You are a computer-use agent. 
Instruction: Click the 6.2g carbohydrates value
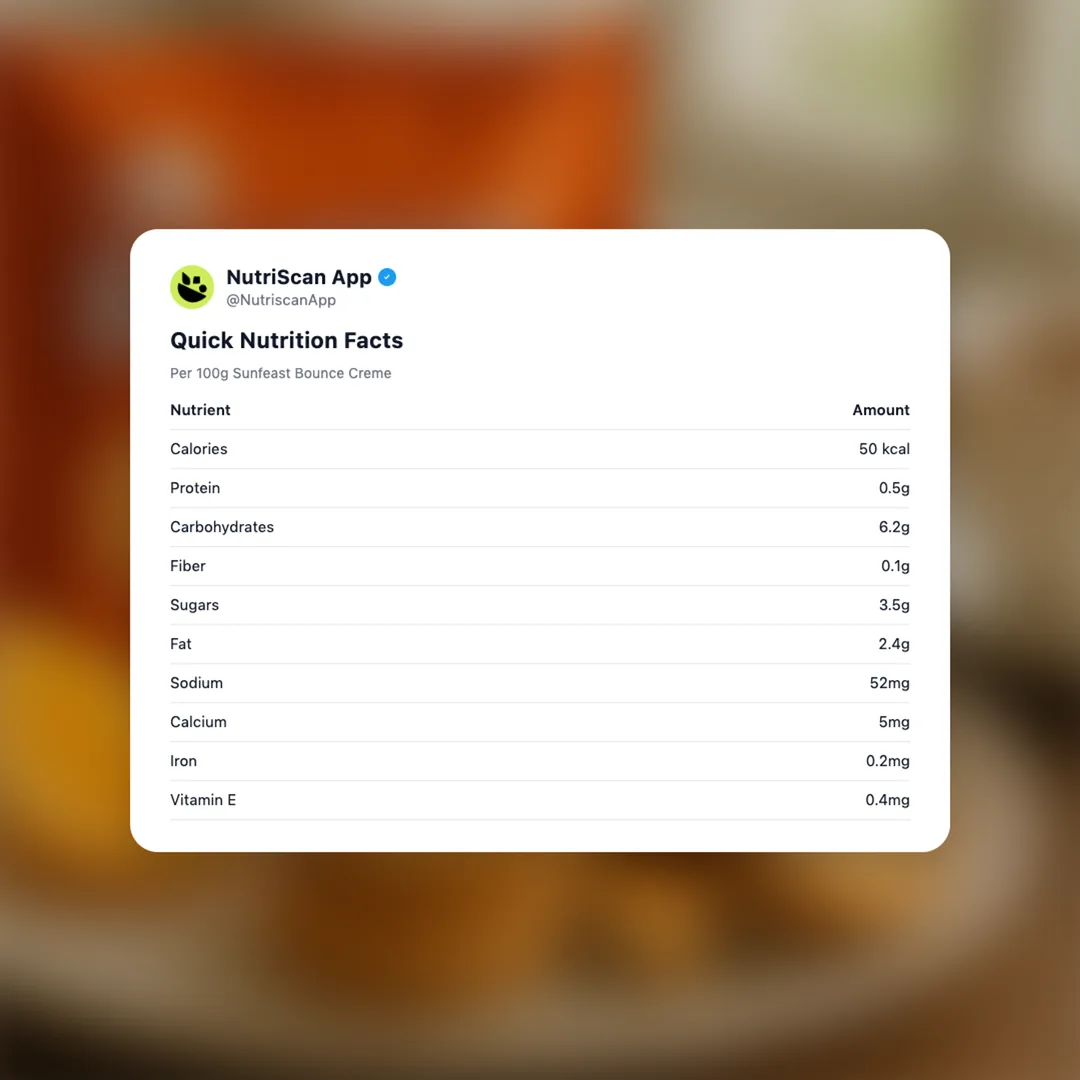pyautogui.click(x=894, y=527)
